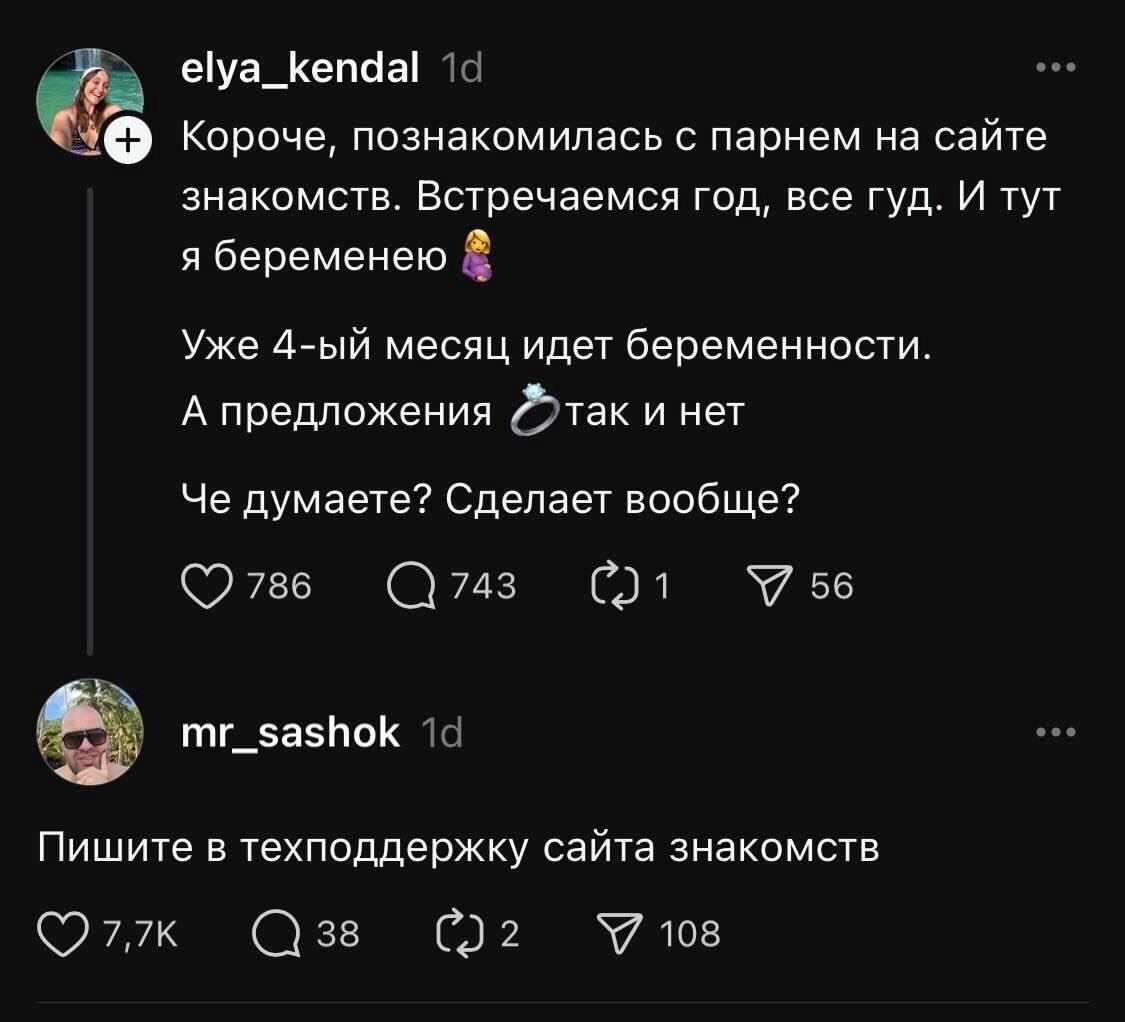Share elya_kendal's post via send icon
Image resolution: width=1125 pixels, height=1022 pixels.
pos(773,586)
